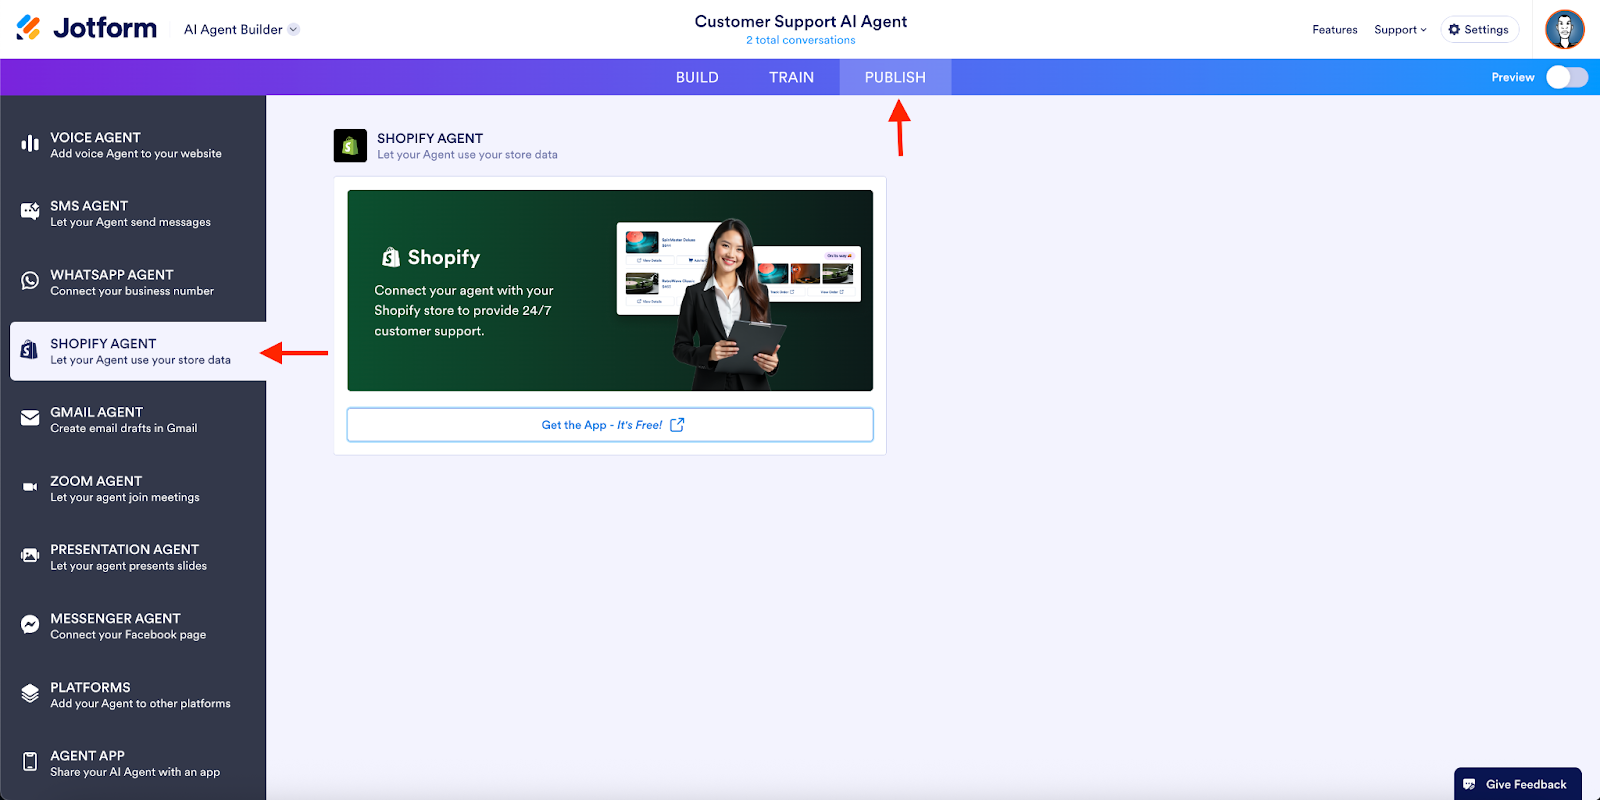
Task: Switch to the BUILD tab
Action: pos(697,77)
